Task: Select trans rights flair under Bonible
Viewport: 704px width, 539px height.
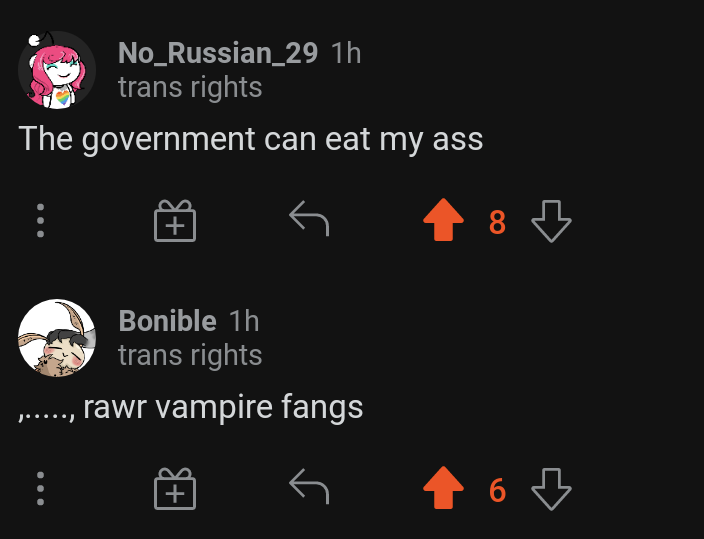Action: (190, 355)
